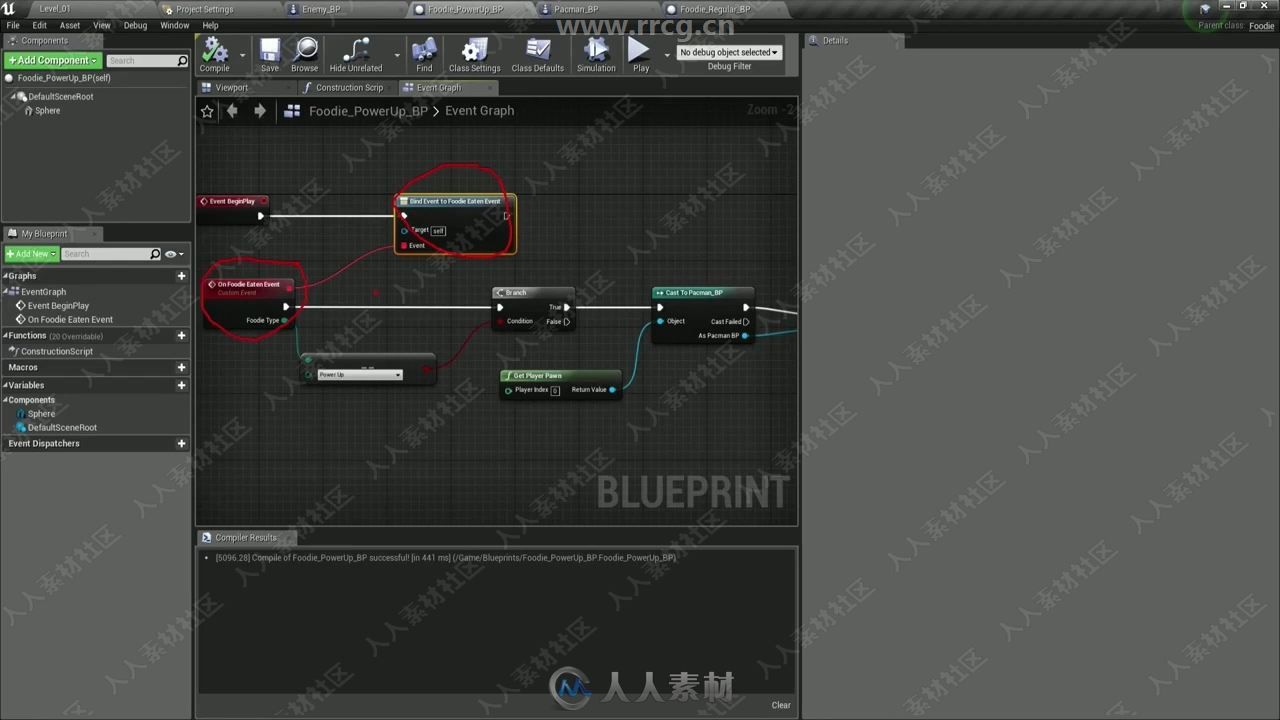Viewport: 1280px width, 720px height.
Task: Open the File menu
Action: [x=13, y=25]
